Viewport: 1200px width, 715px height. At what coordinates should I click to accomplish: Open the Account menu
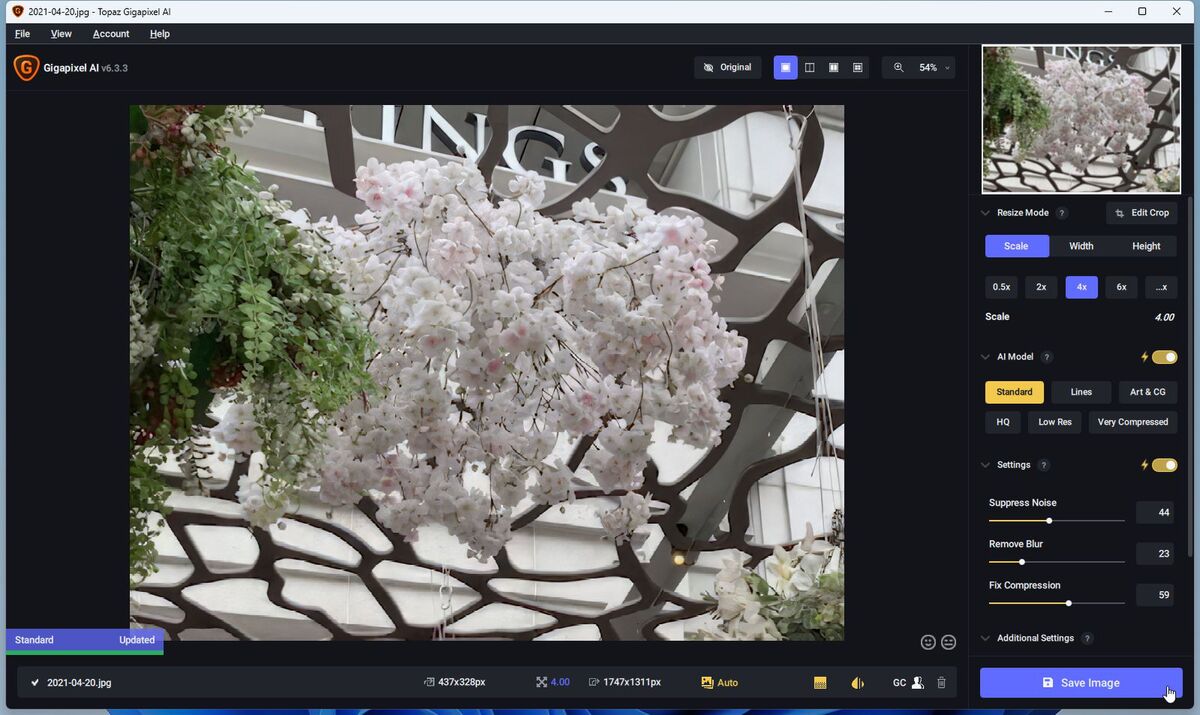click(x=111, y=34)
